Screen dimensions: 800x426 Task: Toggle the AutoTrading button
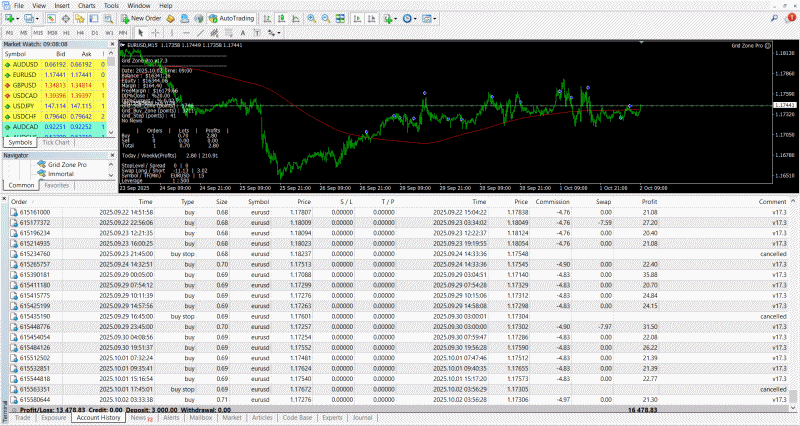pyautogui.click(x=232, y=18)
